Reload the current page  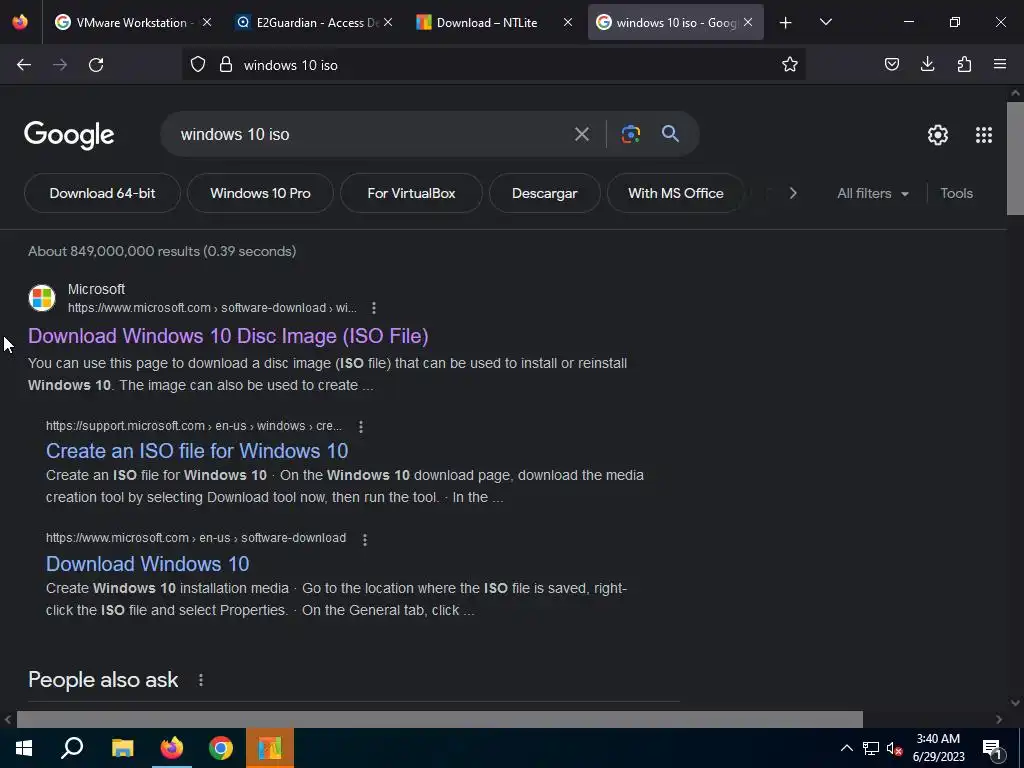point(96,64)
